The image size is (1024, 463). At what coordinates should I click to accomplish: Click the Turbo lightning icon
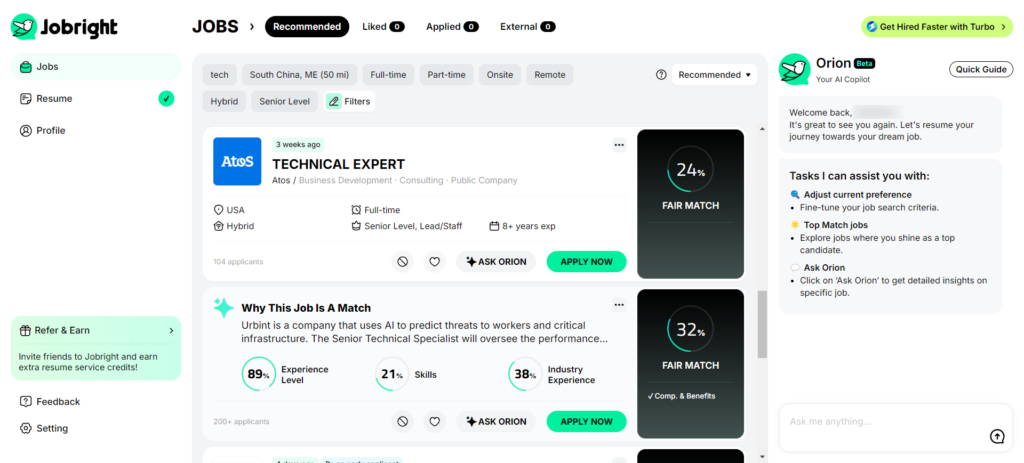click(871, 27)
